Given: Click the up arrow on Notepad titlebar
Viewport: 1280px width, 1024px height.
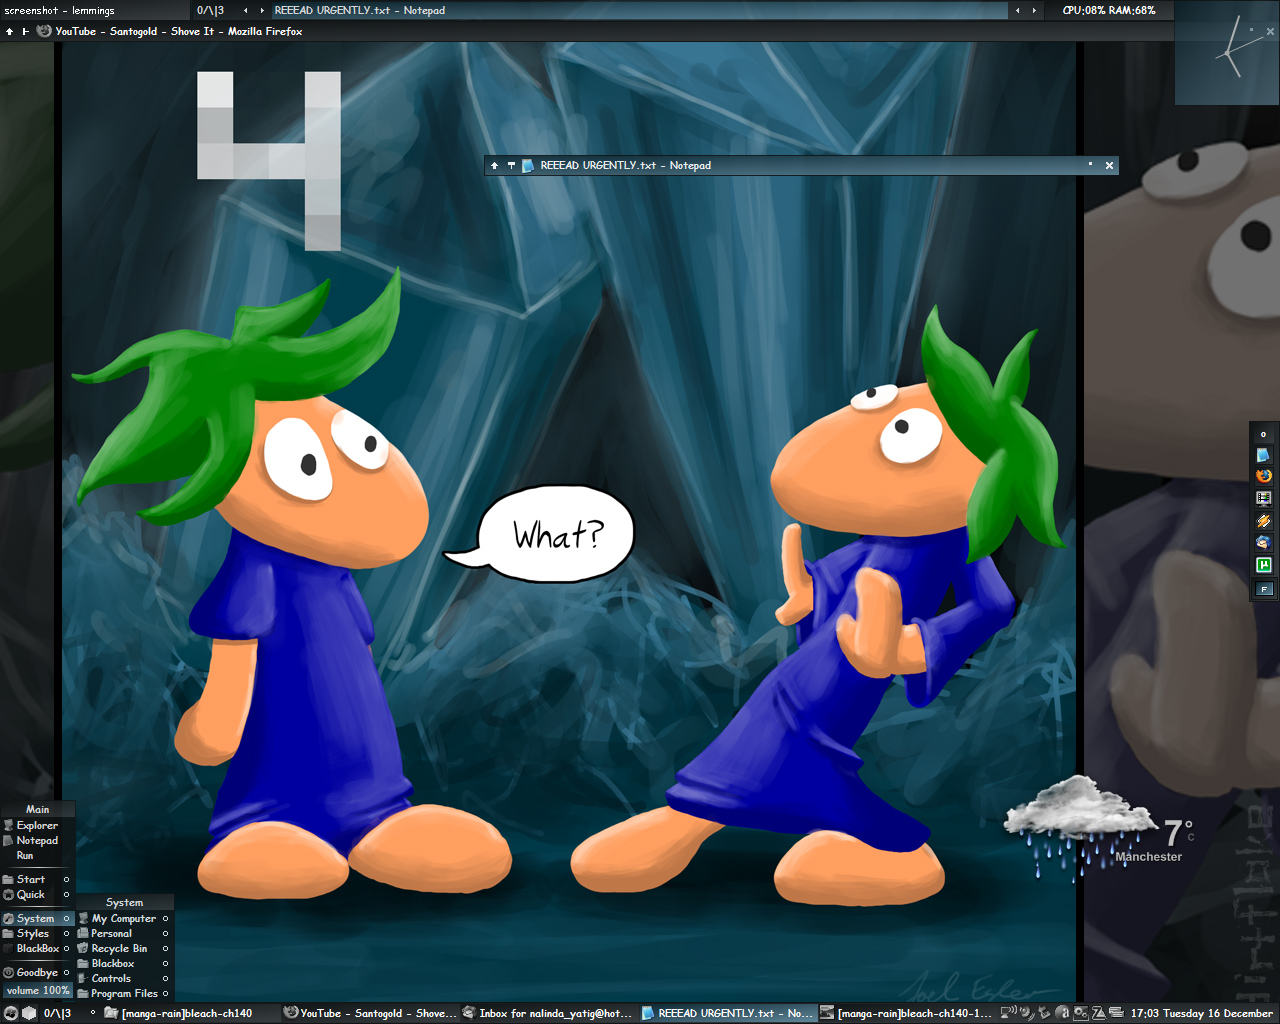Looking at the screenshot, I should [494, 166].
